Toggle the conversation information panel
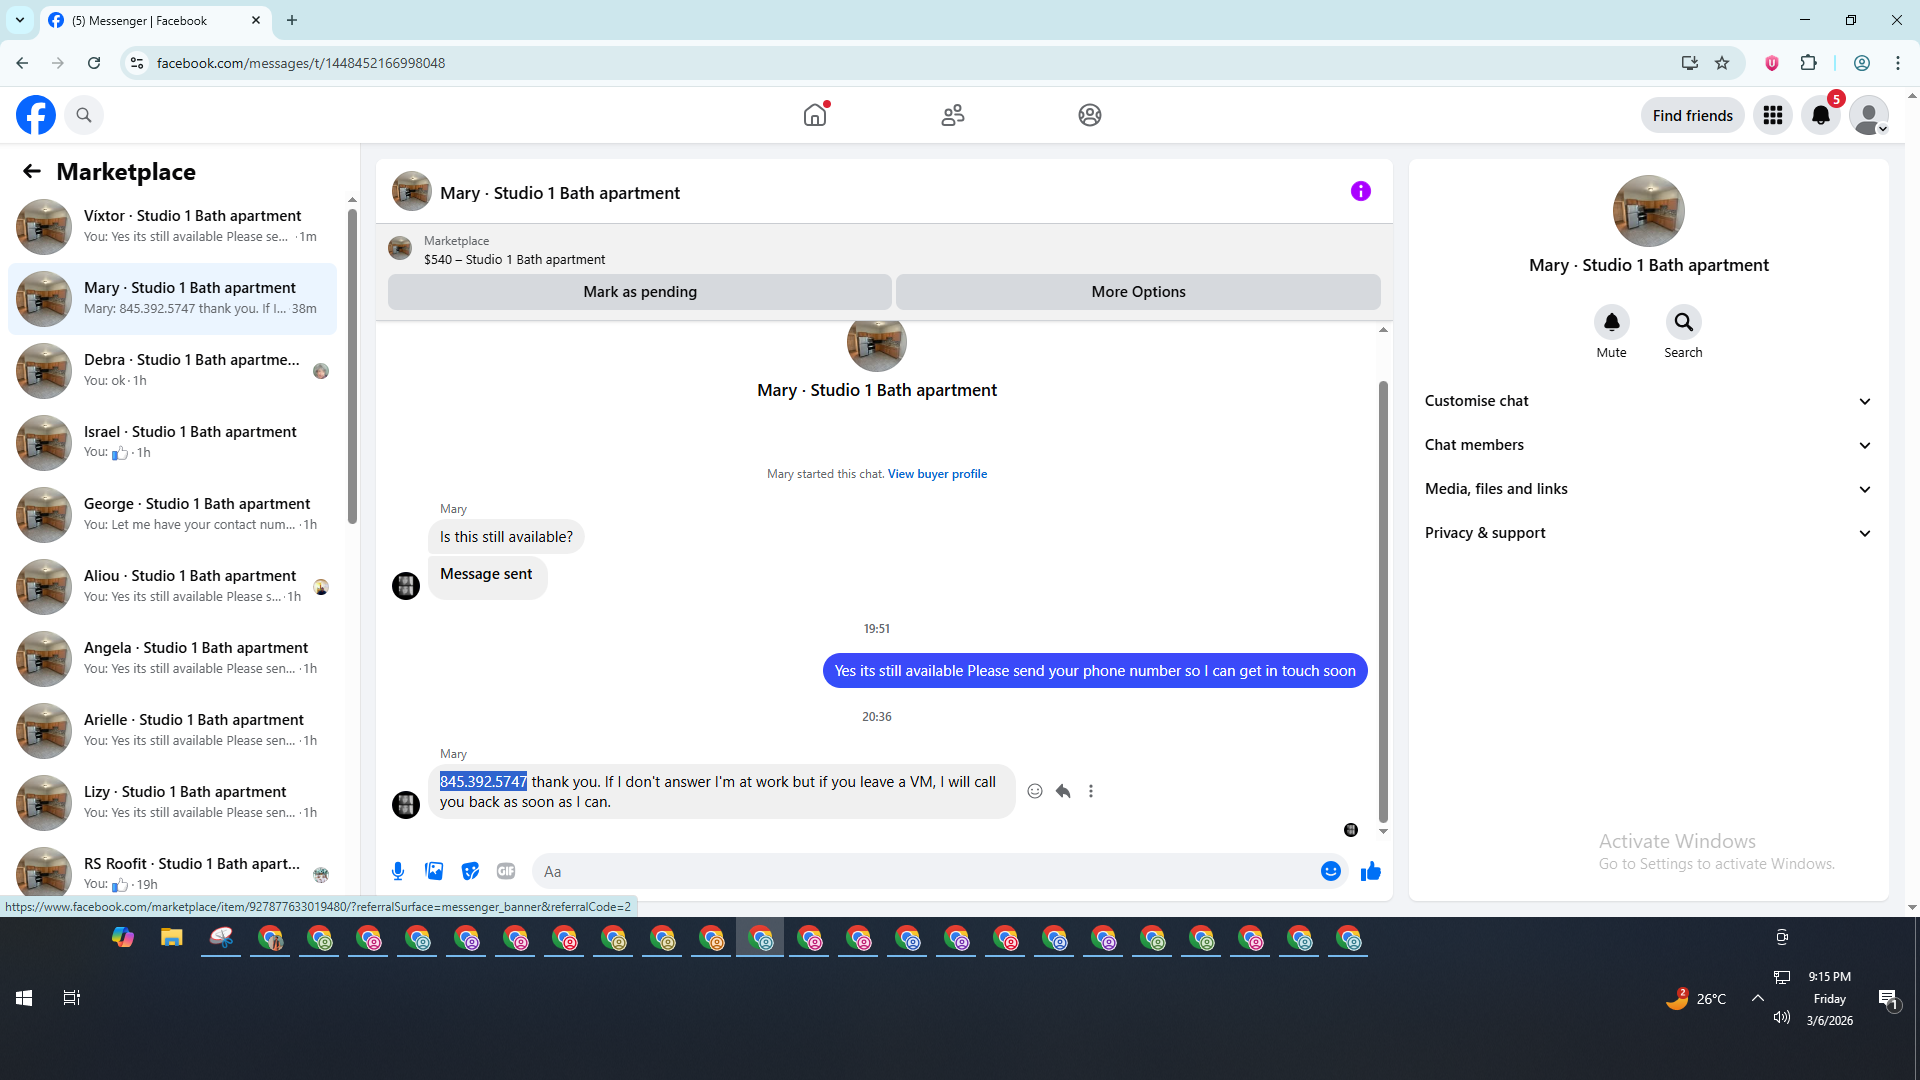The height and width of the screenshot is (1080, 1920). [1360, 191]
